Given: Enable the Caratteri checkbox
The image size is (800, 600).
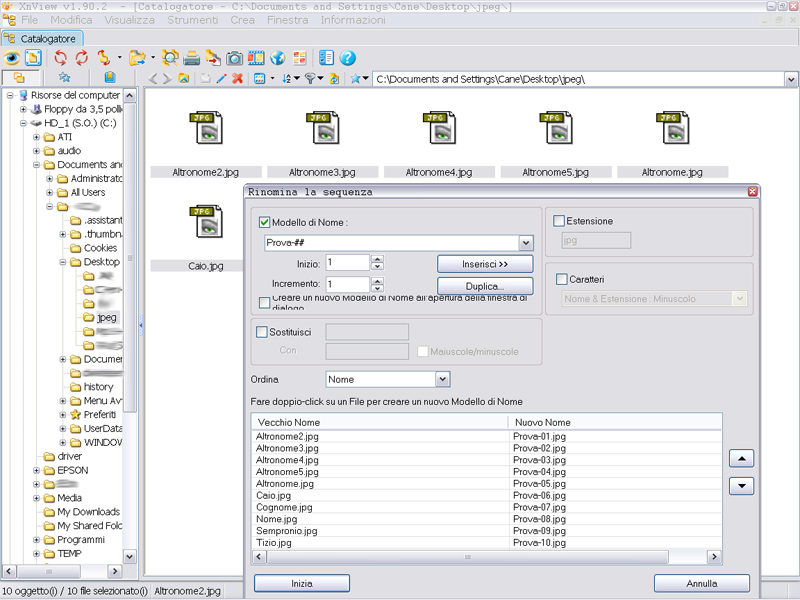Looking at the screenshot, I should pos(562,279).
